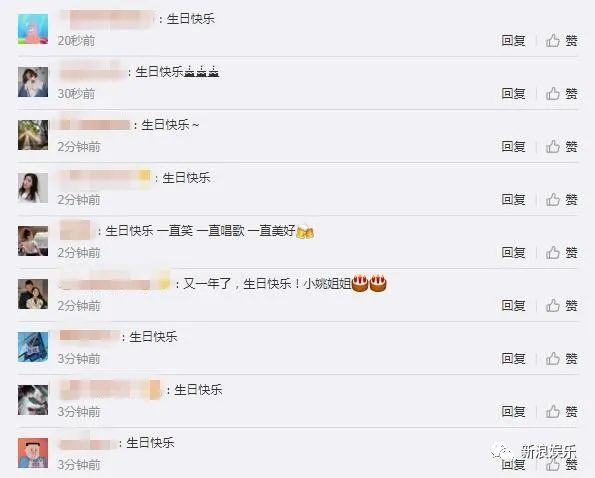Reply to the 生日快乐~ comment
This screenshot has width=595, height=478.
(513, 146)
